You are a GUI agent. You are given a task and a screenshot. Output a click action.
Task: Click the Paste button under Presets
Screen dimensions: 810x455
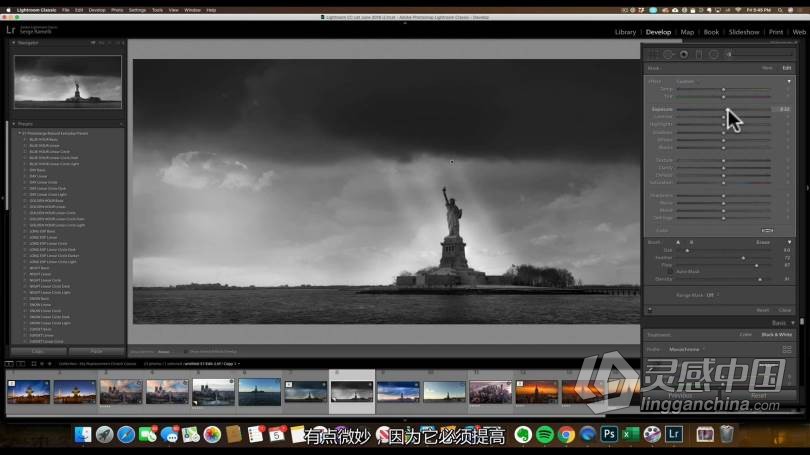point(97,351)
